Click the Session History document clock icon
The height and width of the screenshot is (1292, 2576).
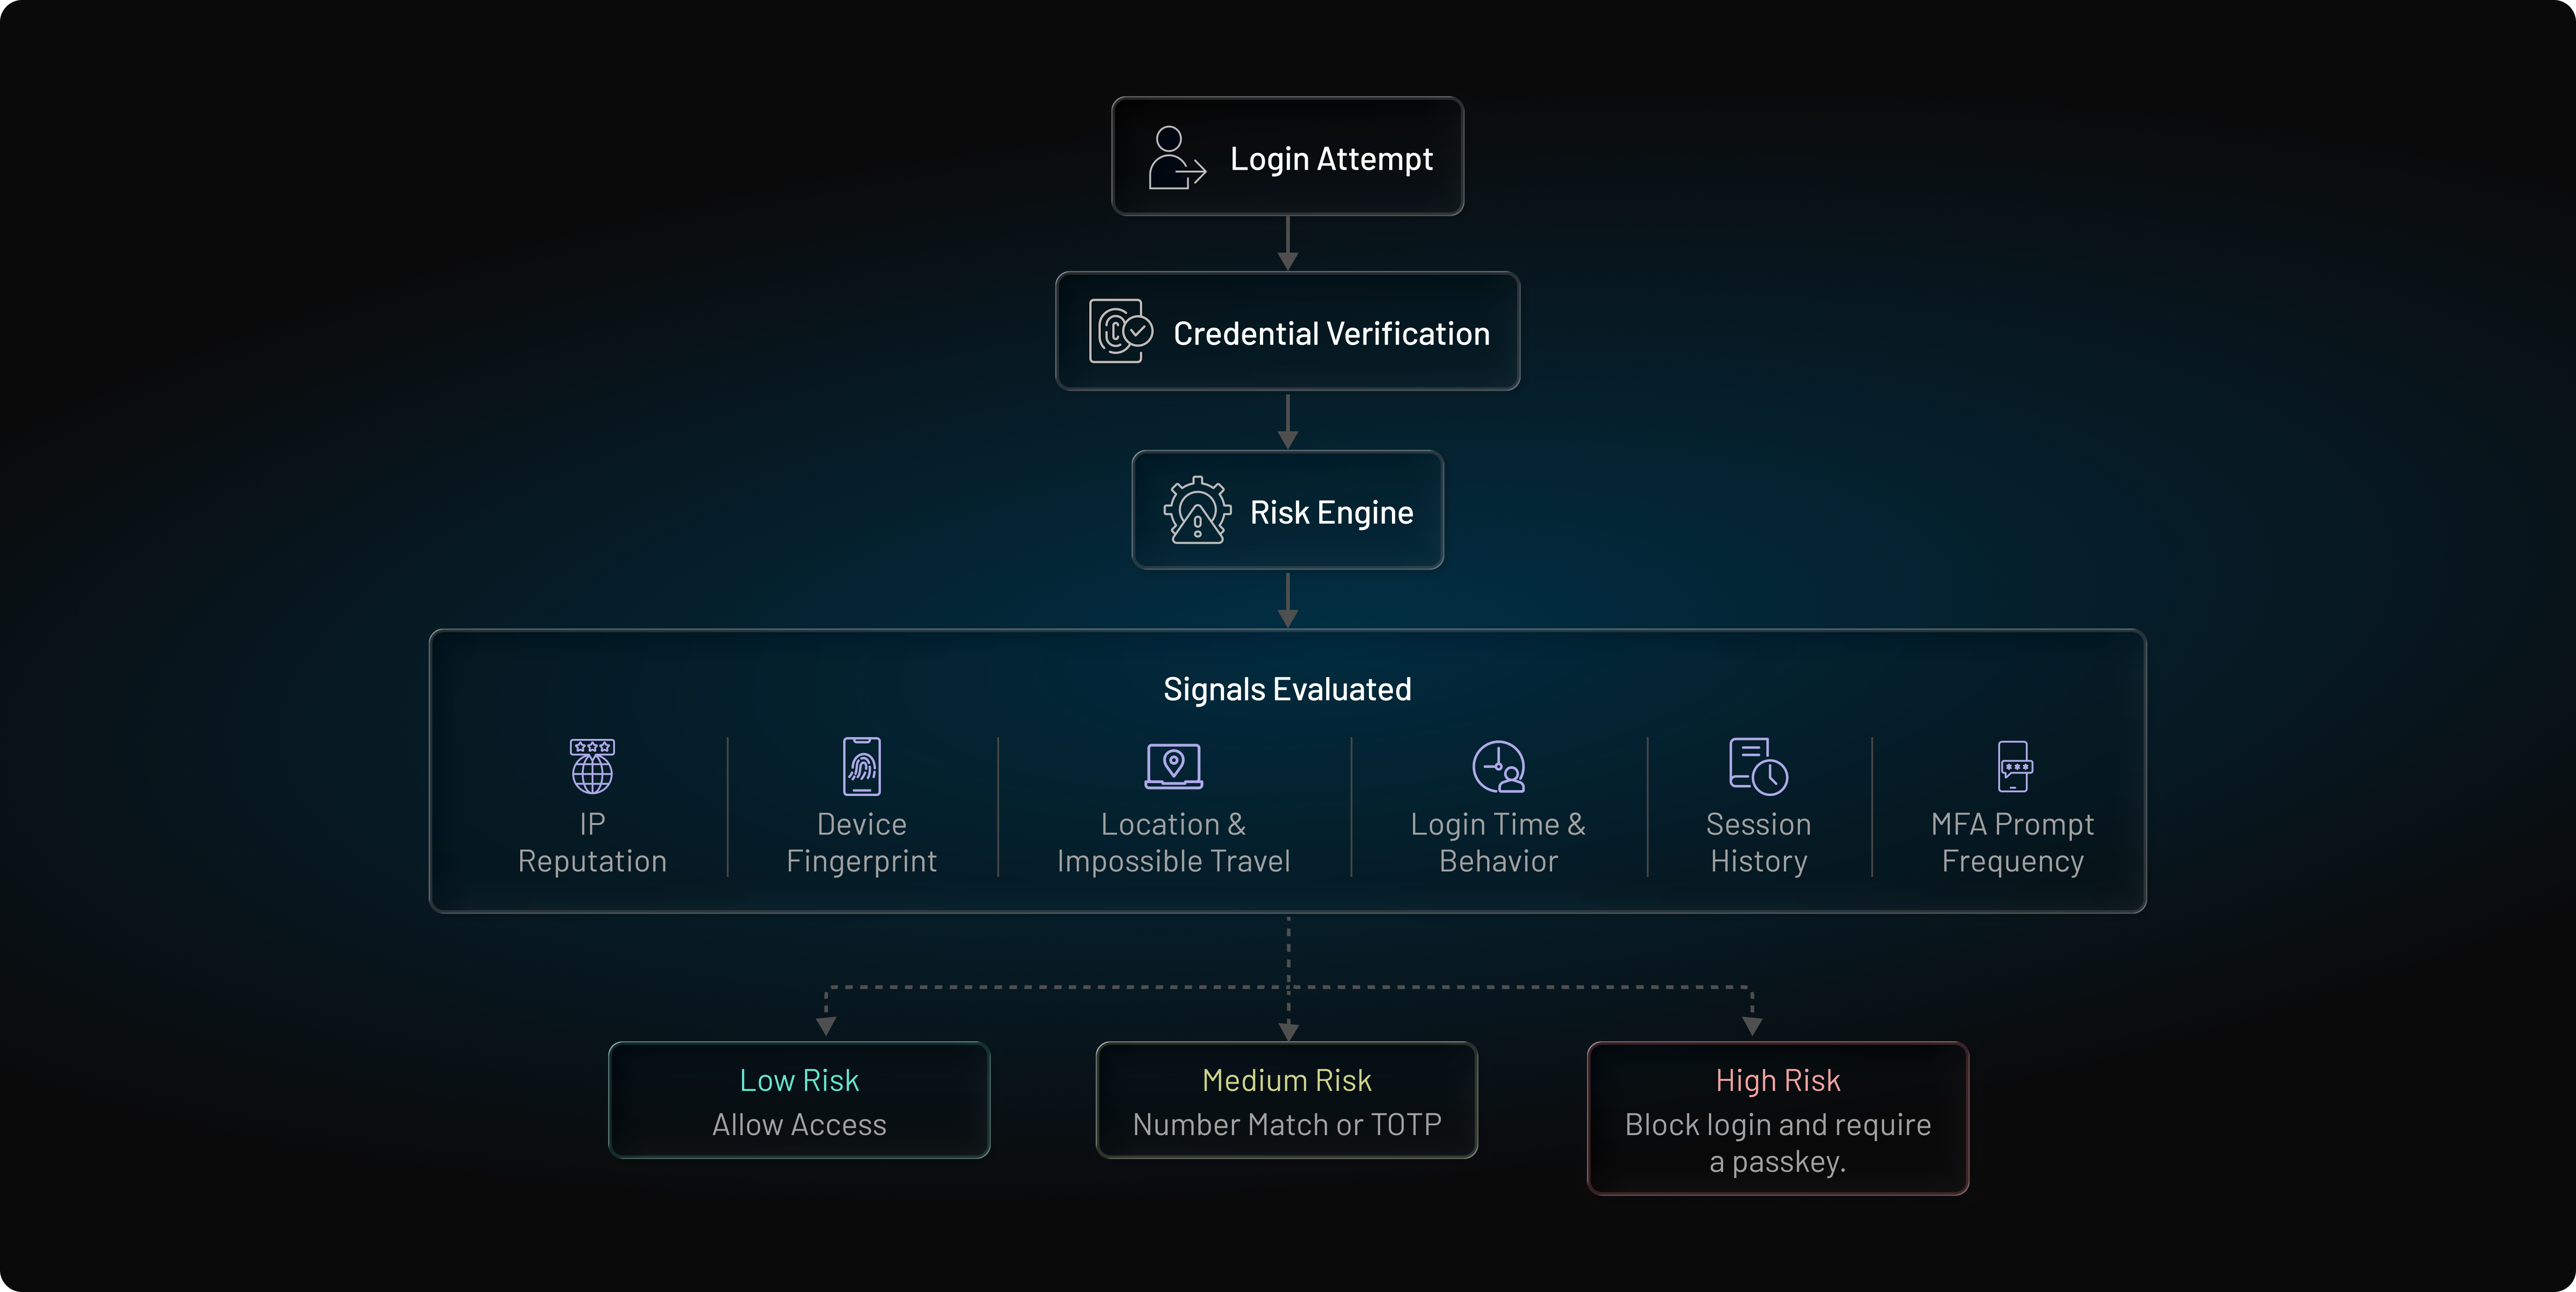[x=1758, y=766]
